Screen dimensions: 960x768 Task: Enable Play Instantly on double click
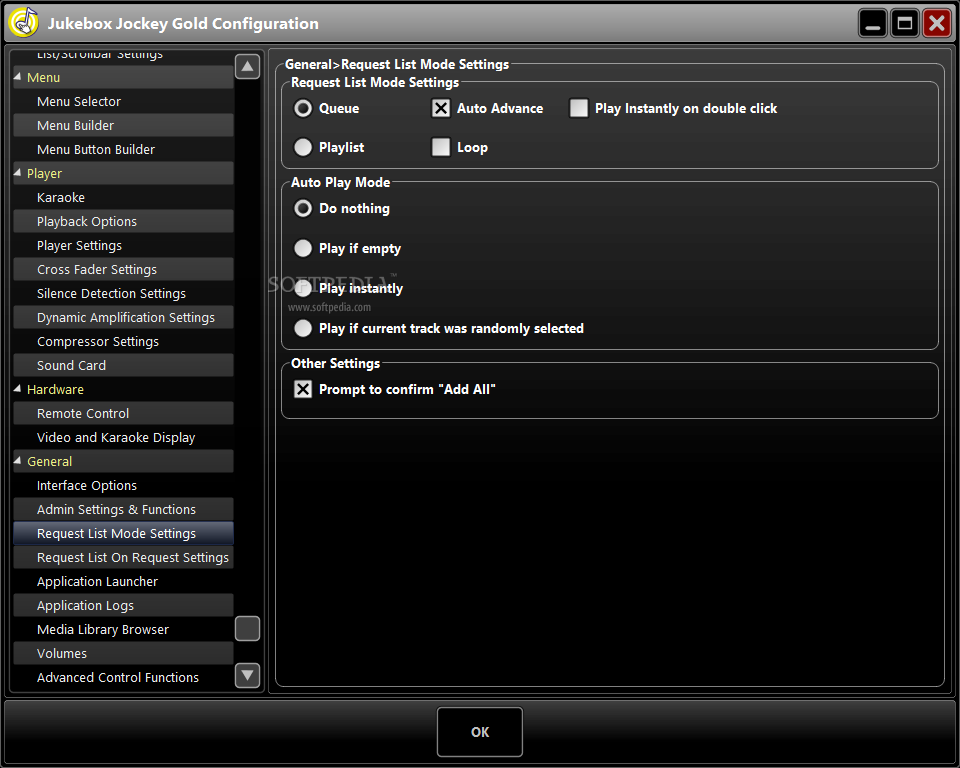pos(579,108)
